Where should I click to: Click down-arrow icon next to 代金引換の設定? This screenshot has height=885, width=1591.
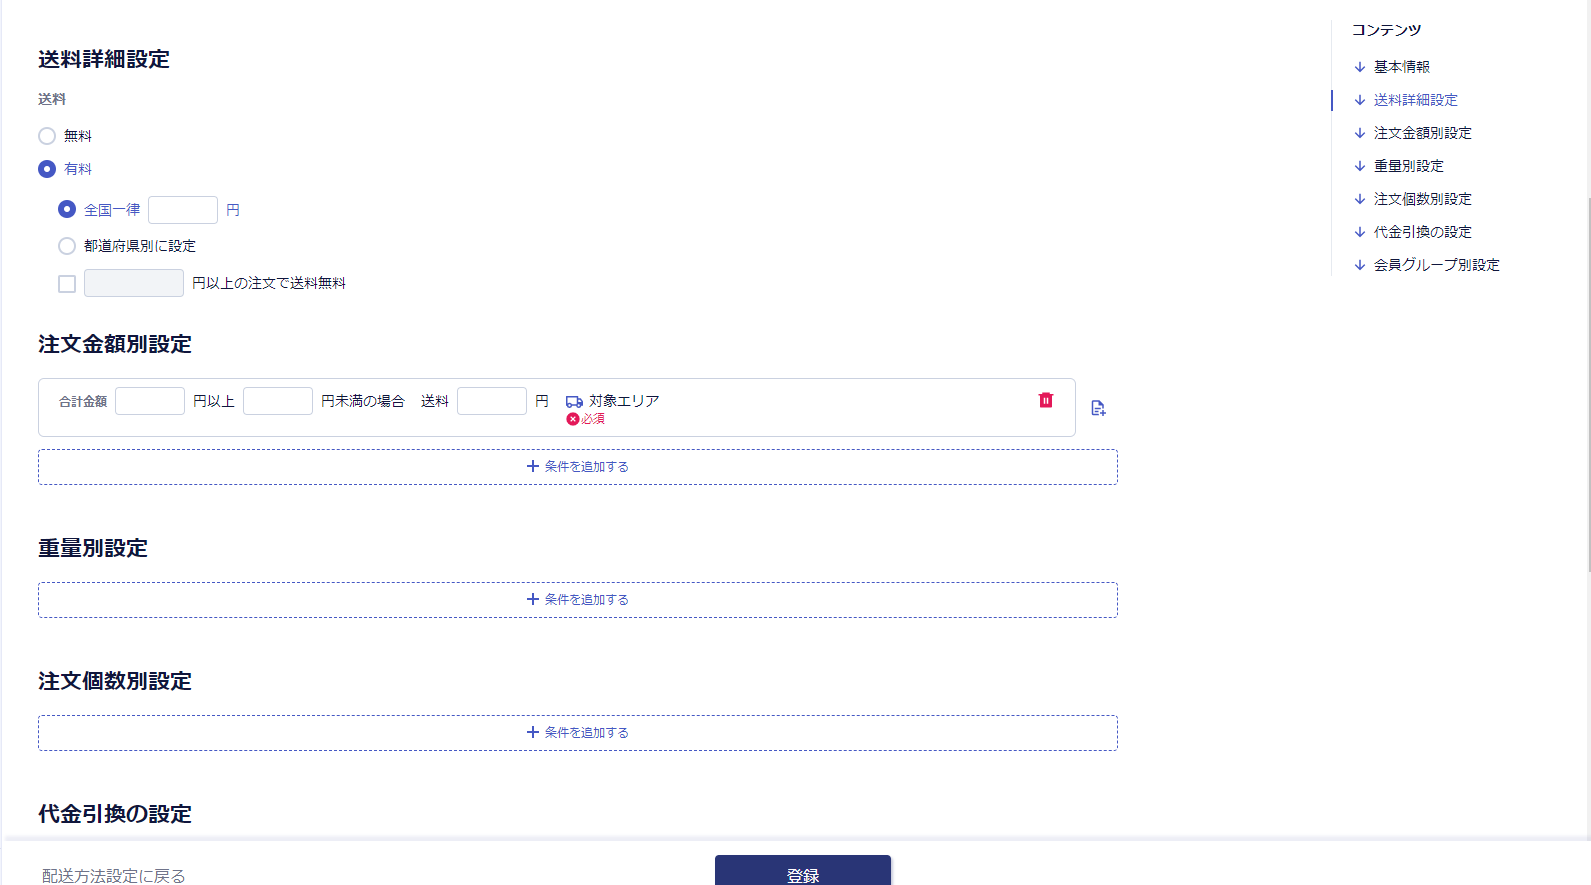click(x=1359, y=232)
